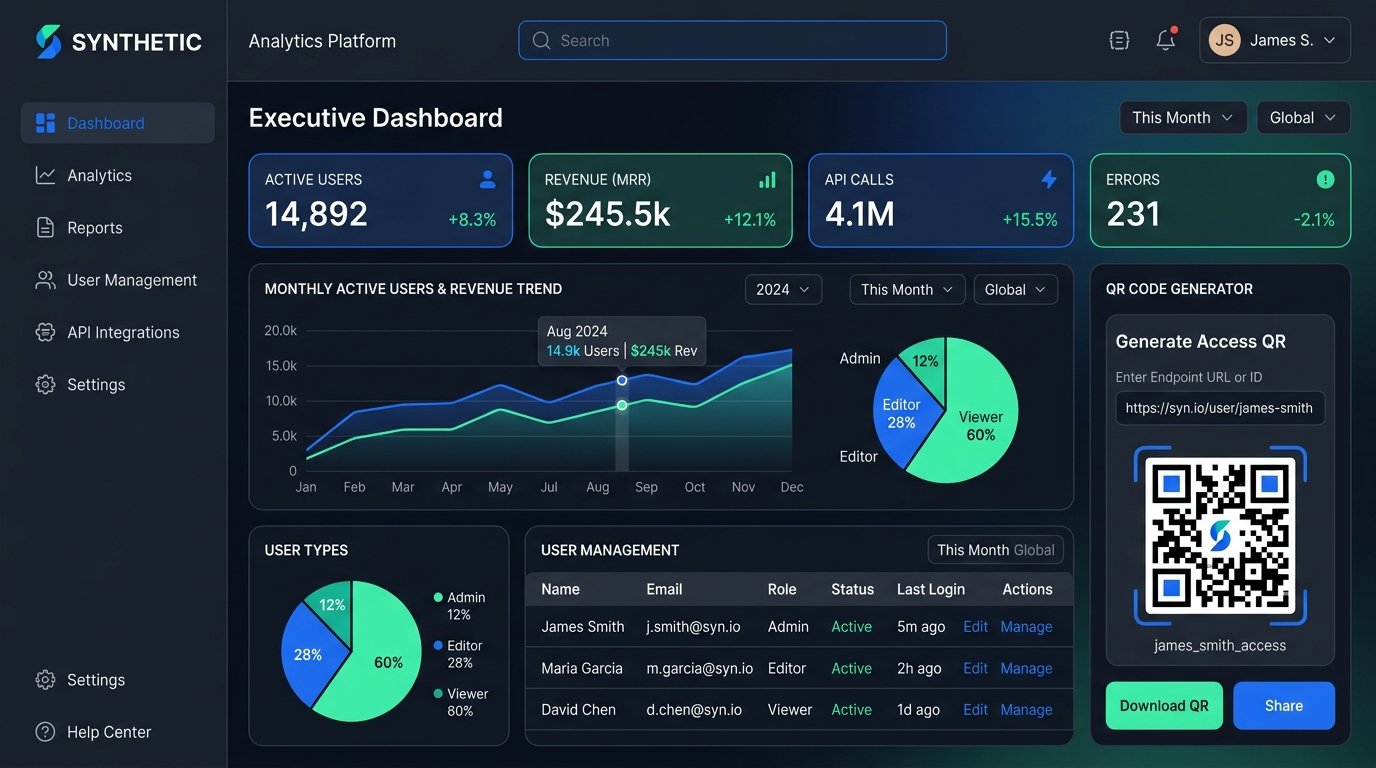Click the Admin legend dot in User Types
This screenshot has height=768, width=1376.
(x=438, y=598)
